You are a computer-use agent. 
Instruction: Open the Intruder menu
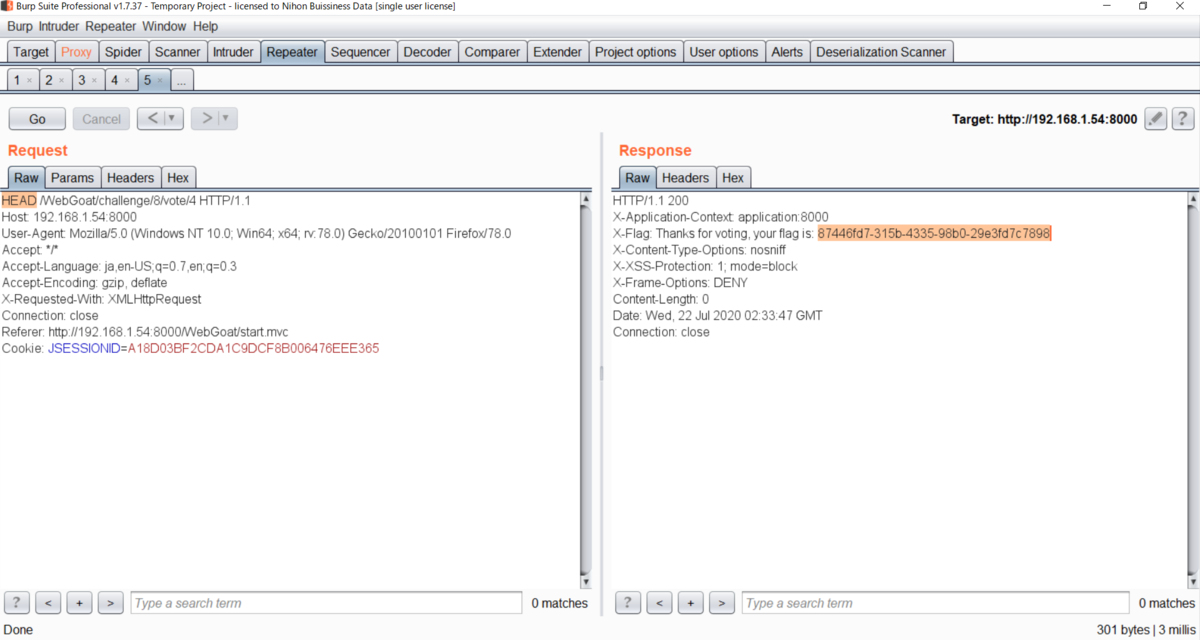click(59, 26)
